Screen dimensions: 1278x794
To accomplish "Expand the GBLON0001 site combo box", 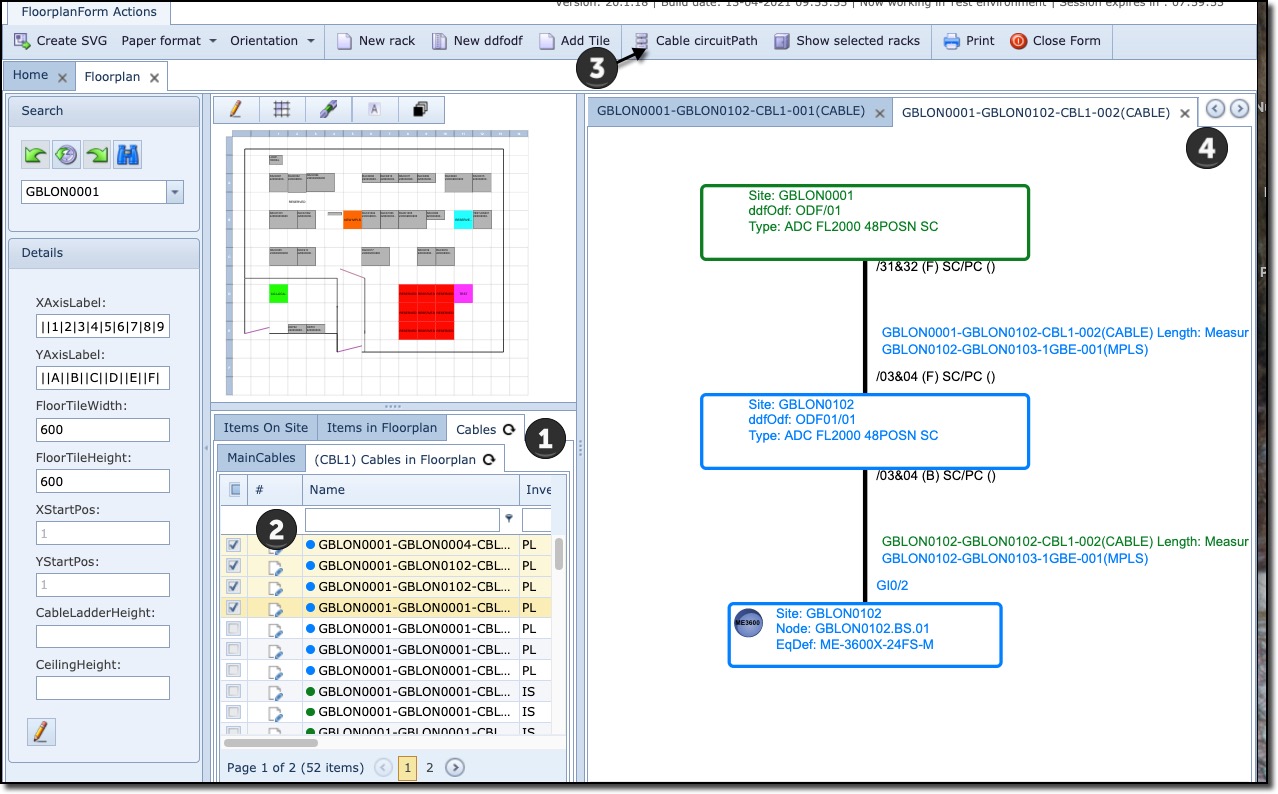I will (x=176, y=192).
